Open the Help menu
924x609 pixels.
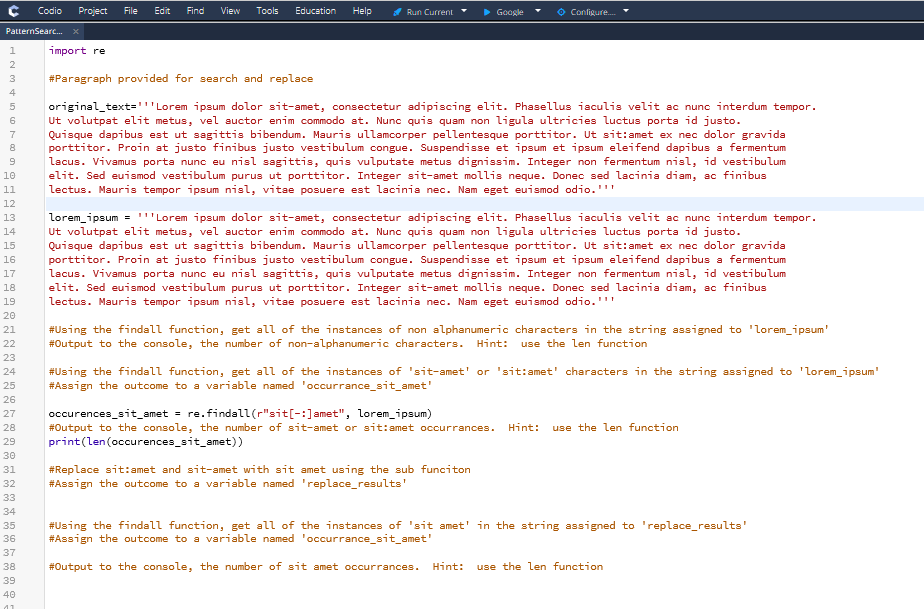[x=362, y=11]
